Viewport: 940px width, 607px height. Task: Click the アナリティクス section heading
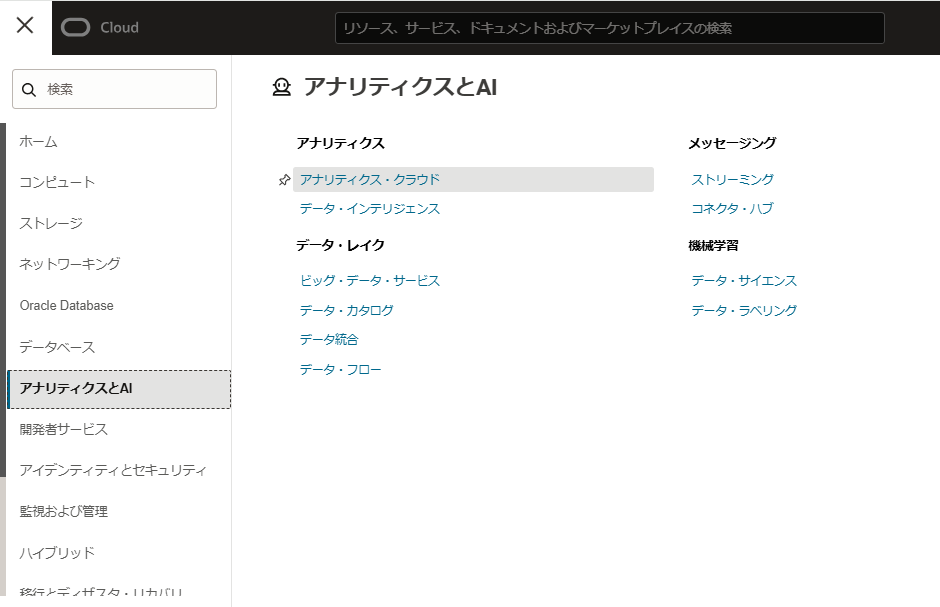click(341, 143)
